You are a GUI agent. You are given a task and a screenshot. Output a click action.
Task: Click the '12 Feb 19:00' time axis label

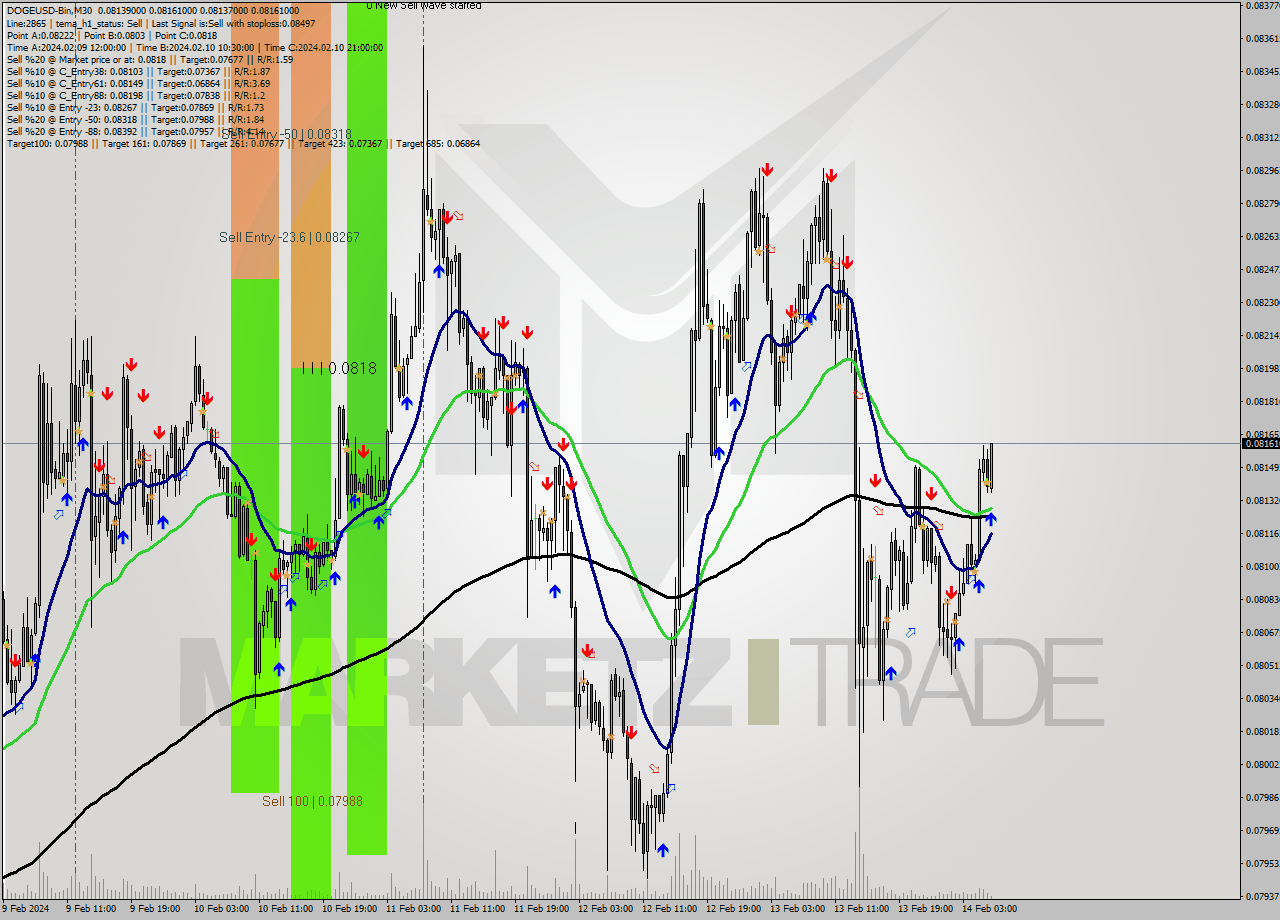733,908
